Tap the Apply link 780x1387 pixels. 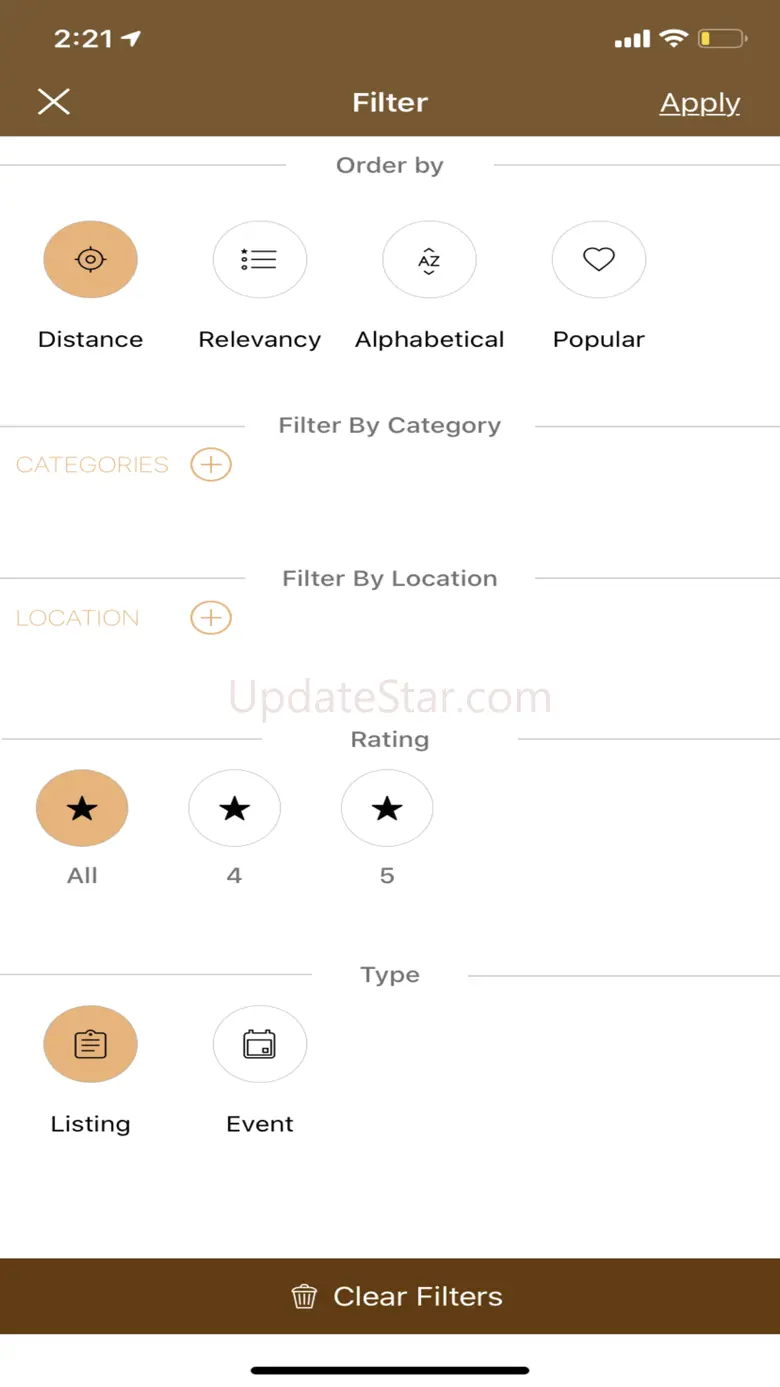pos(700,103)
